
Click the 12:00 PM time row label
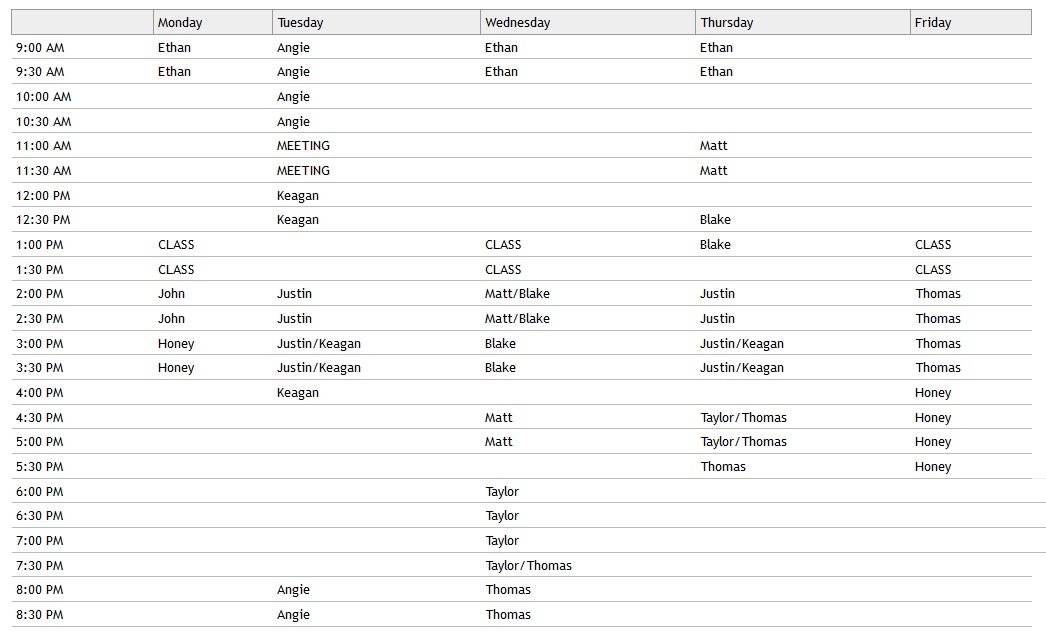pyautogui.click(x=43, y=196)
